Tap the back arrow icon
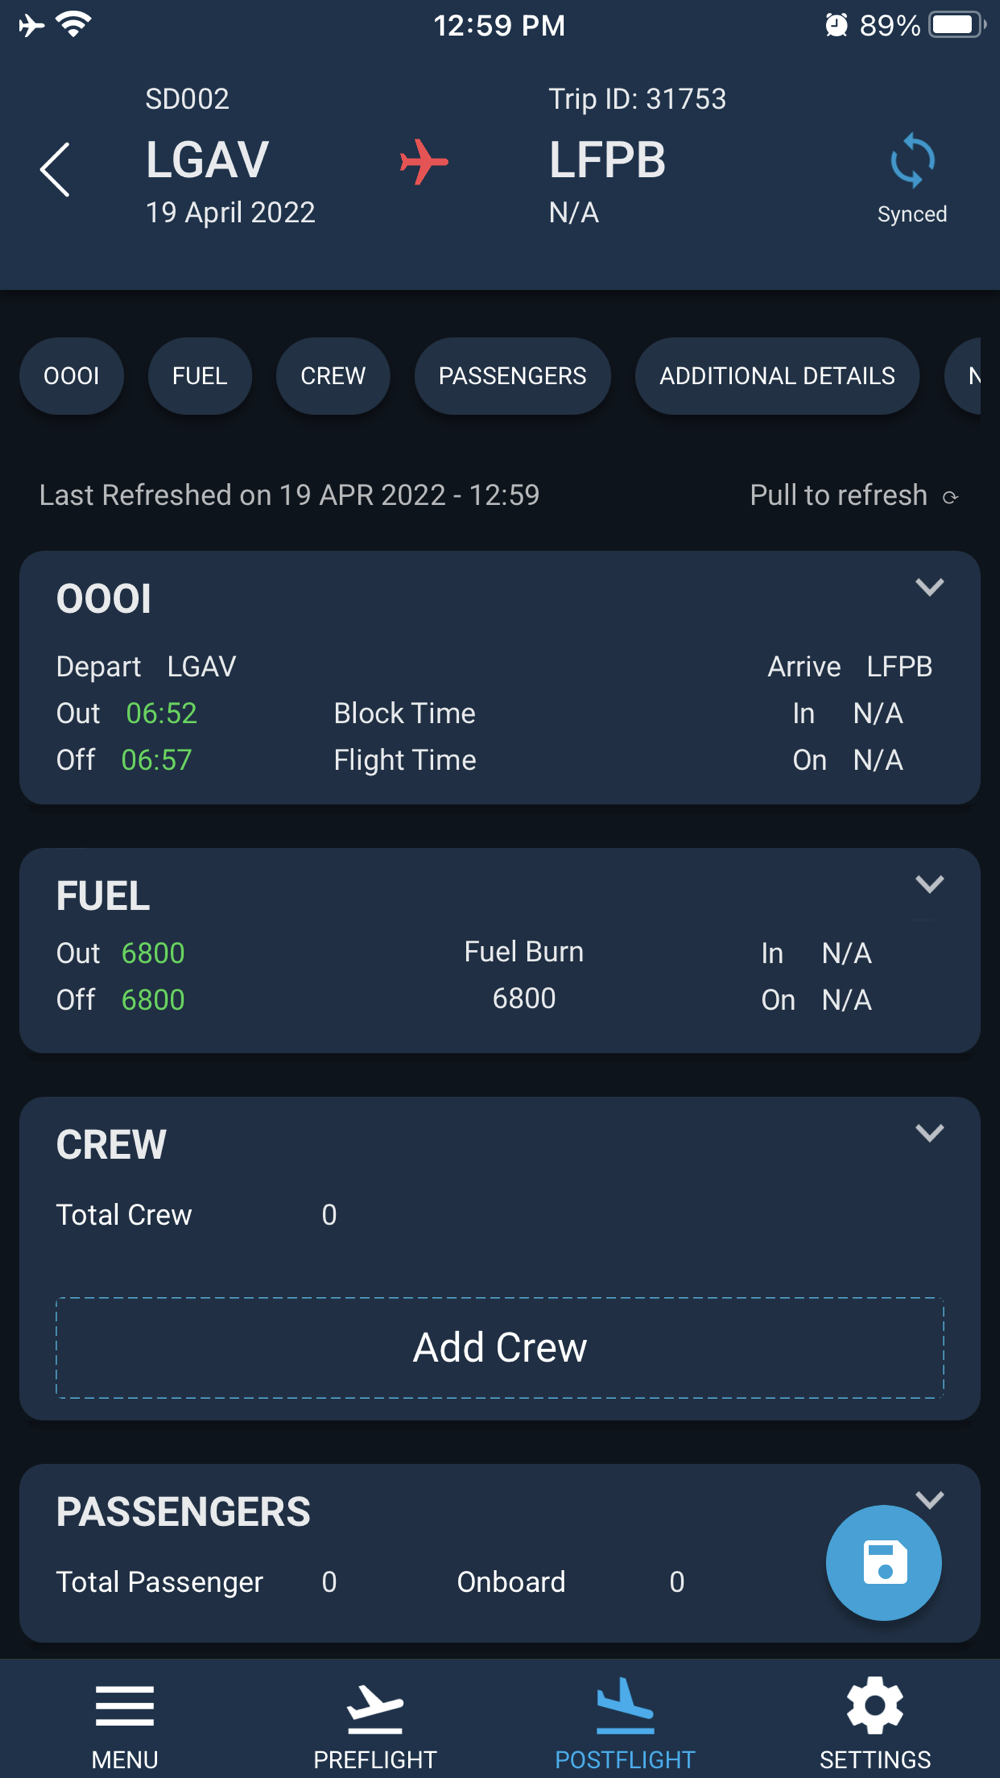This screenshot has width=1000, height=1778. coord(55,169)
